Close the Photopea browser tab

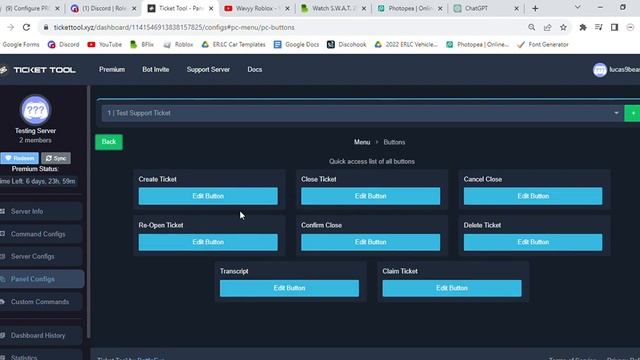click(440, 8)
